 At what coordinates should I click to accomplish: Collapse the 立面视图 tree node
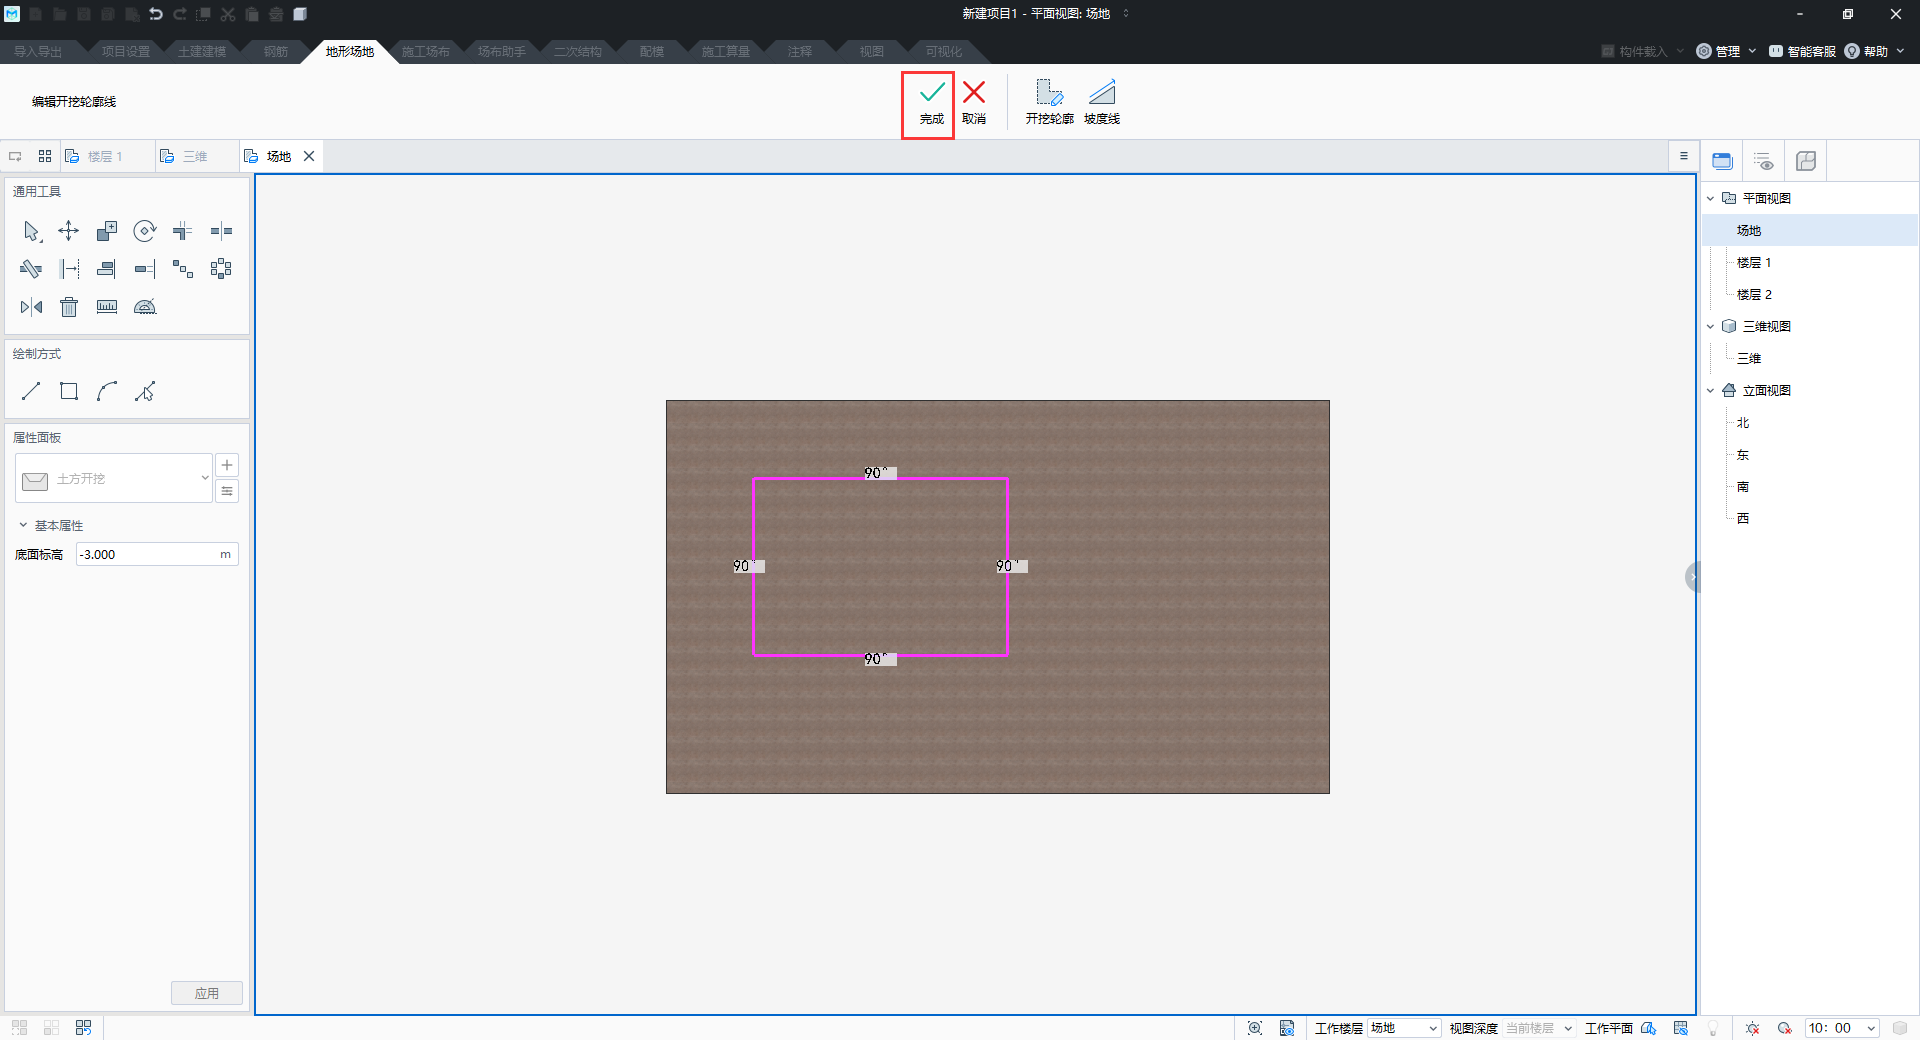[1711, 390]
